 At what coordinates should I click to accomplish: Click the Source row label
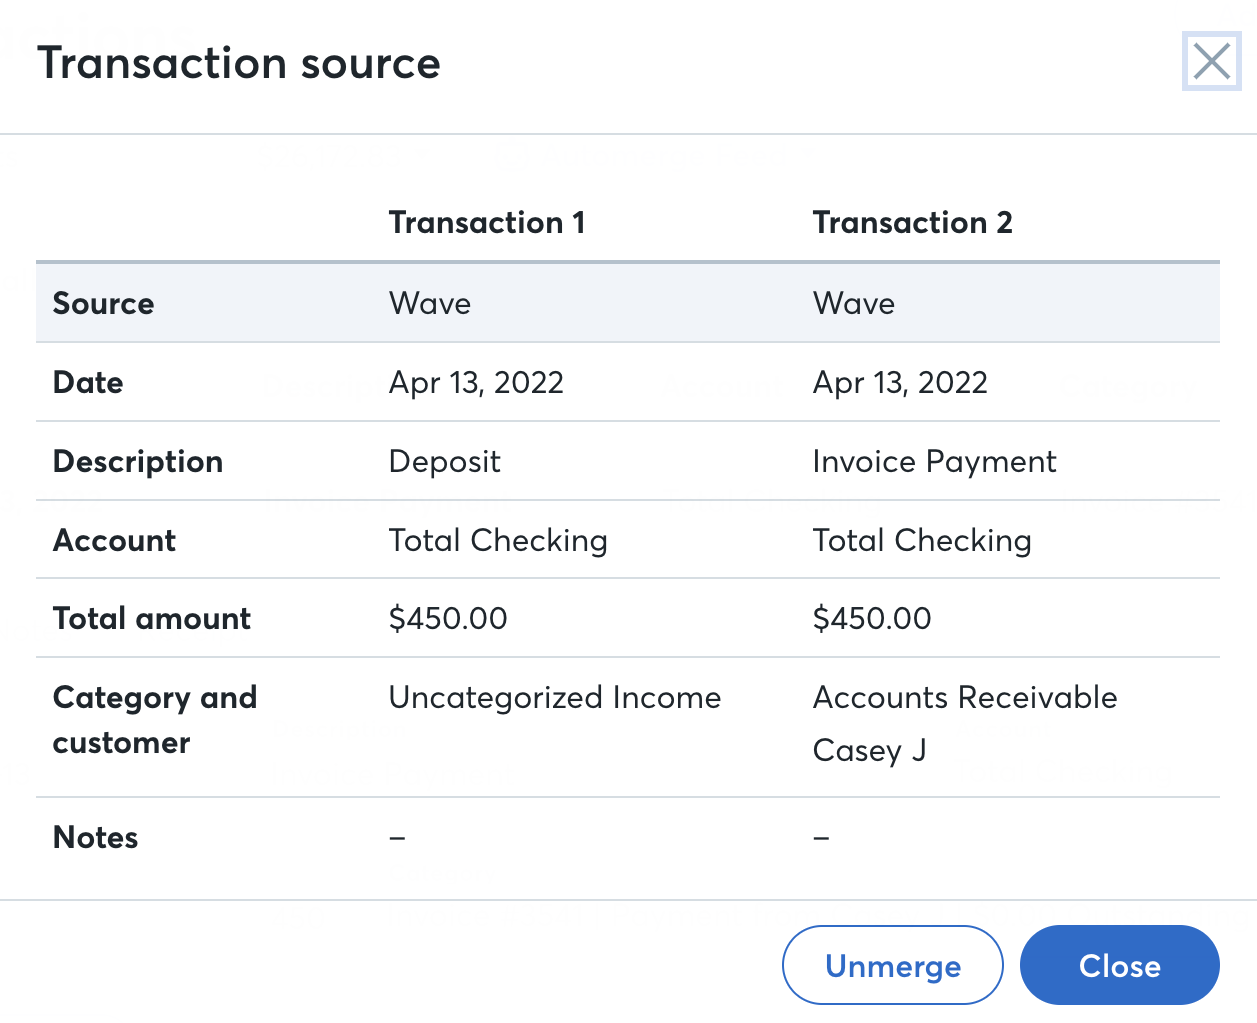pyautogui.click(x=103, y=303)
